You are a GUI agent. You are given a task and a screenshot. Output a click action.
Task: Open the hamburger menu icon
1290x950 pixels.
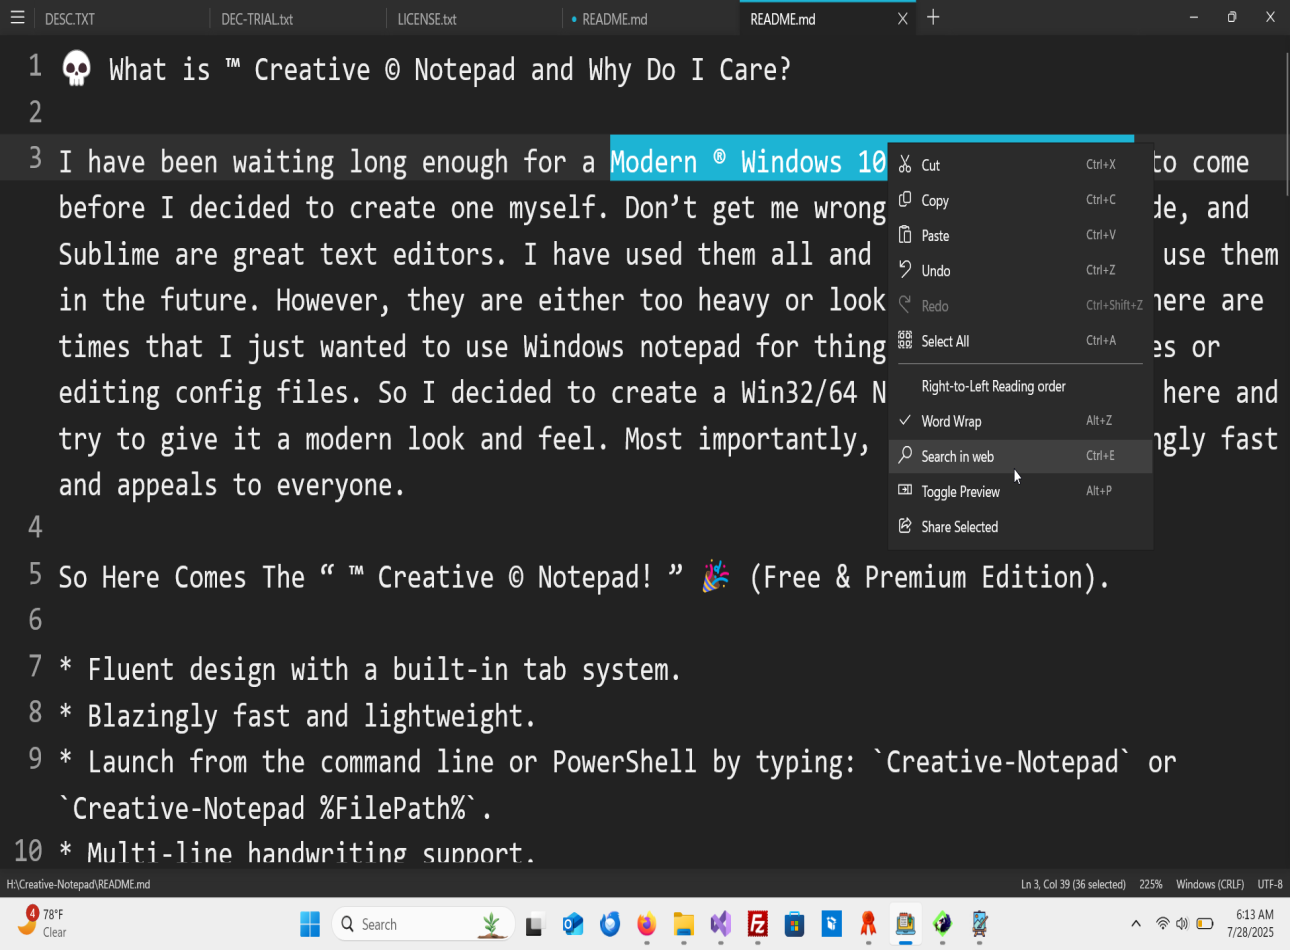click(x=17, y=18)
